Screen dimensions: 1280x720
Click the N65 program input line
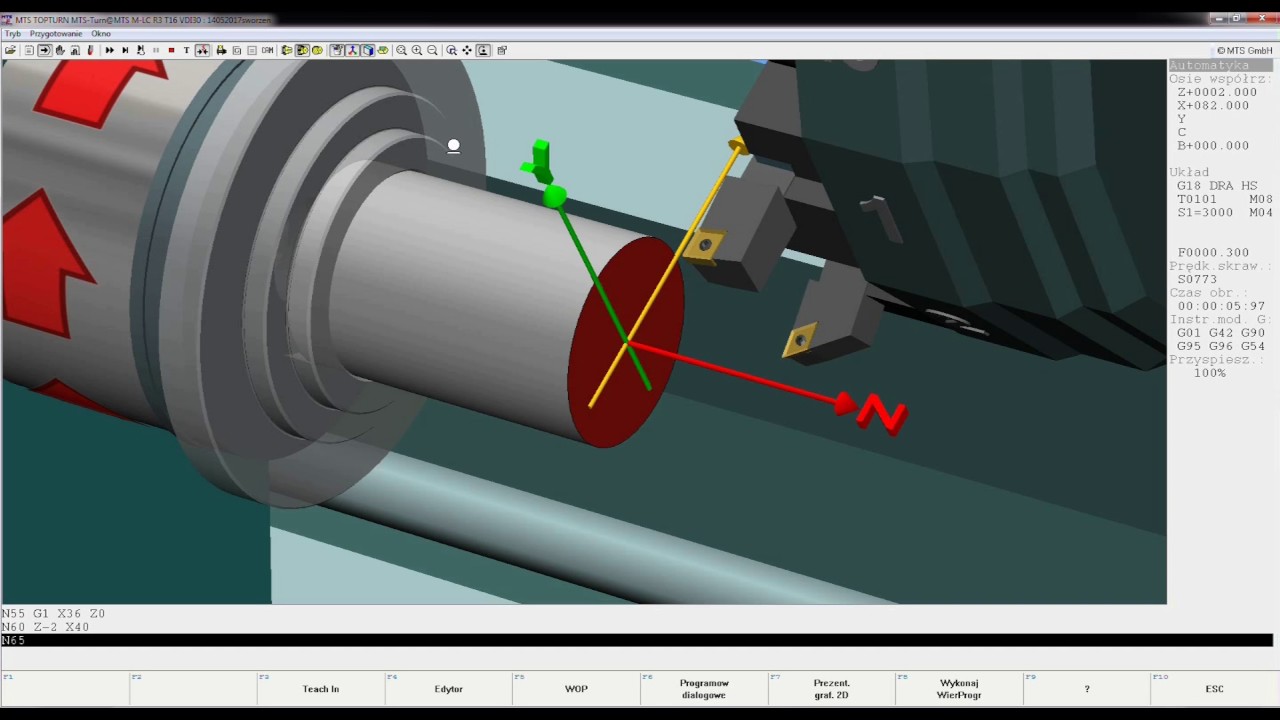click(637, 640)
